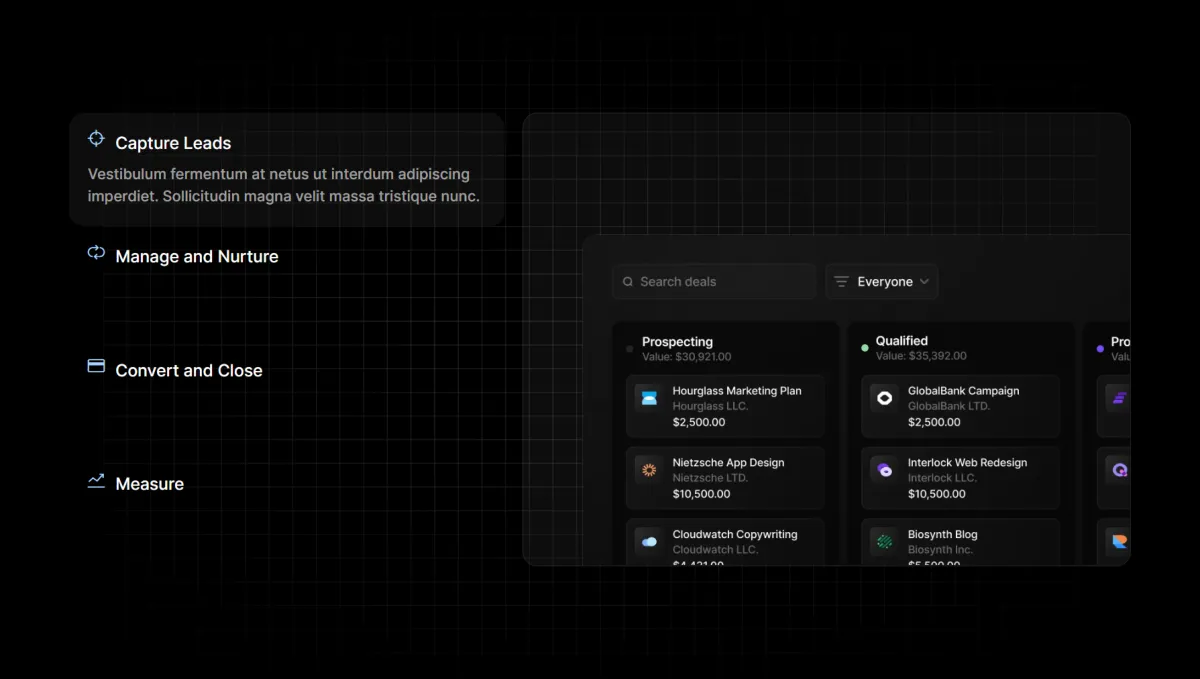Image resolution: width=1200 pixels, height=679 pixels.
Task: Click the Convert and Close card icon
Action: (x=96, y=366)
